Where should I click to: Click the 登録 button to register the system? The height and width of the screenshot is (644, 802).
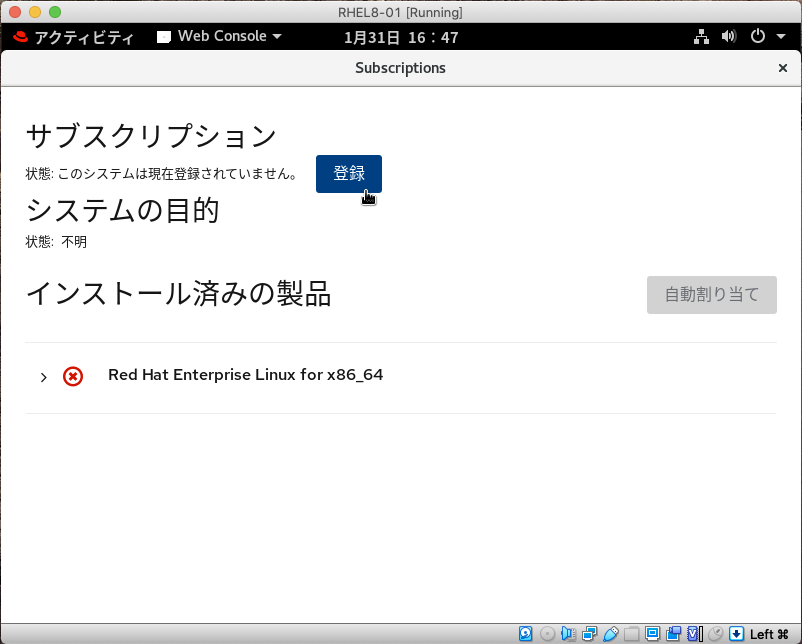pyautogui.click(x=348, y=173)
